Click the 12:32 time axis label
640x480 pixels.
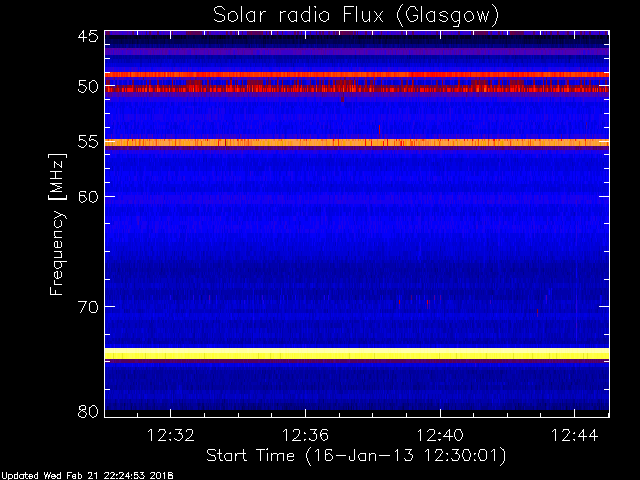(x=170, y=435)
